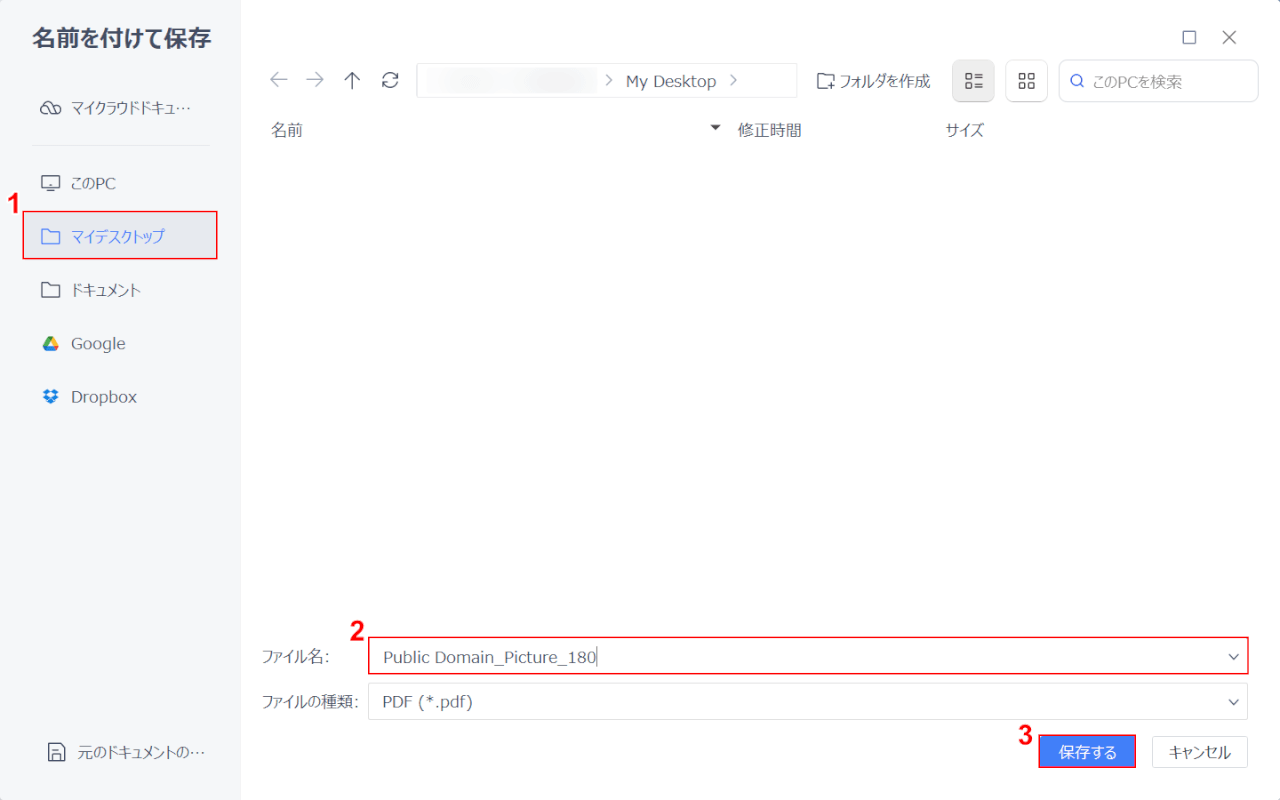Screen dimensions: 1280x800
Task: Open the ファイルの種類 PDF type dropdown
Action: click(808, 702)
